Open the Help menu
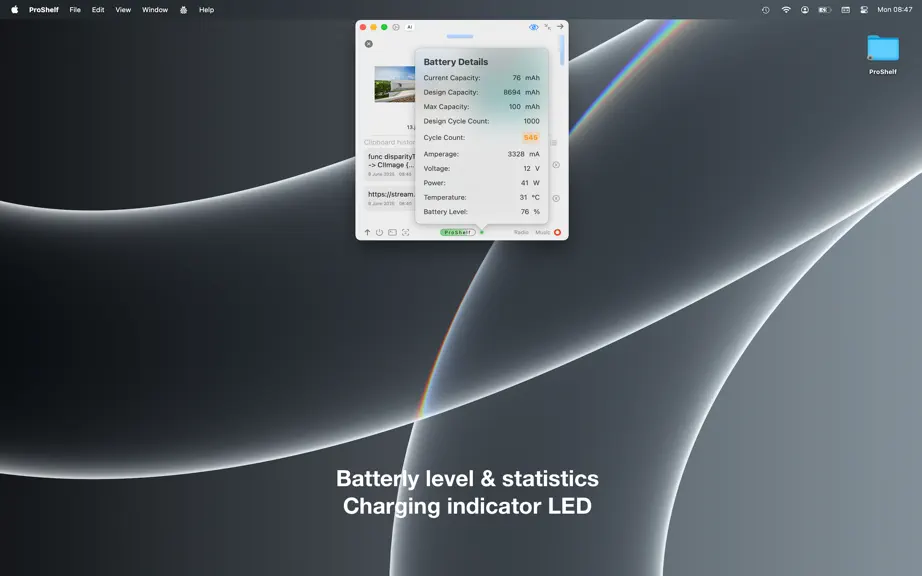The width and height of the screenshot is (922, 576). click(206, 9)
